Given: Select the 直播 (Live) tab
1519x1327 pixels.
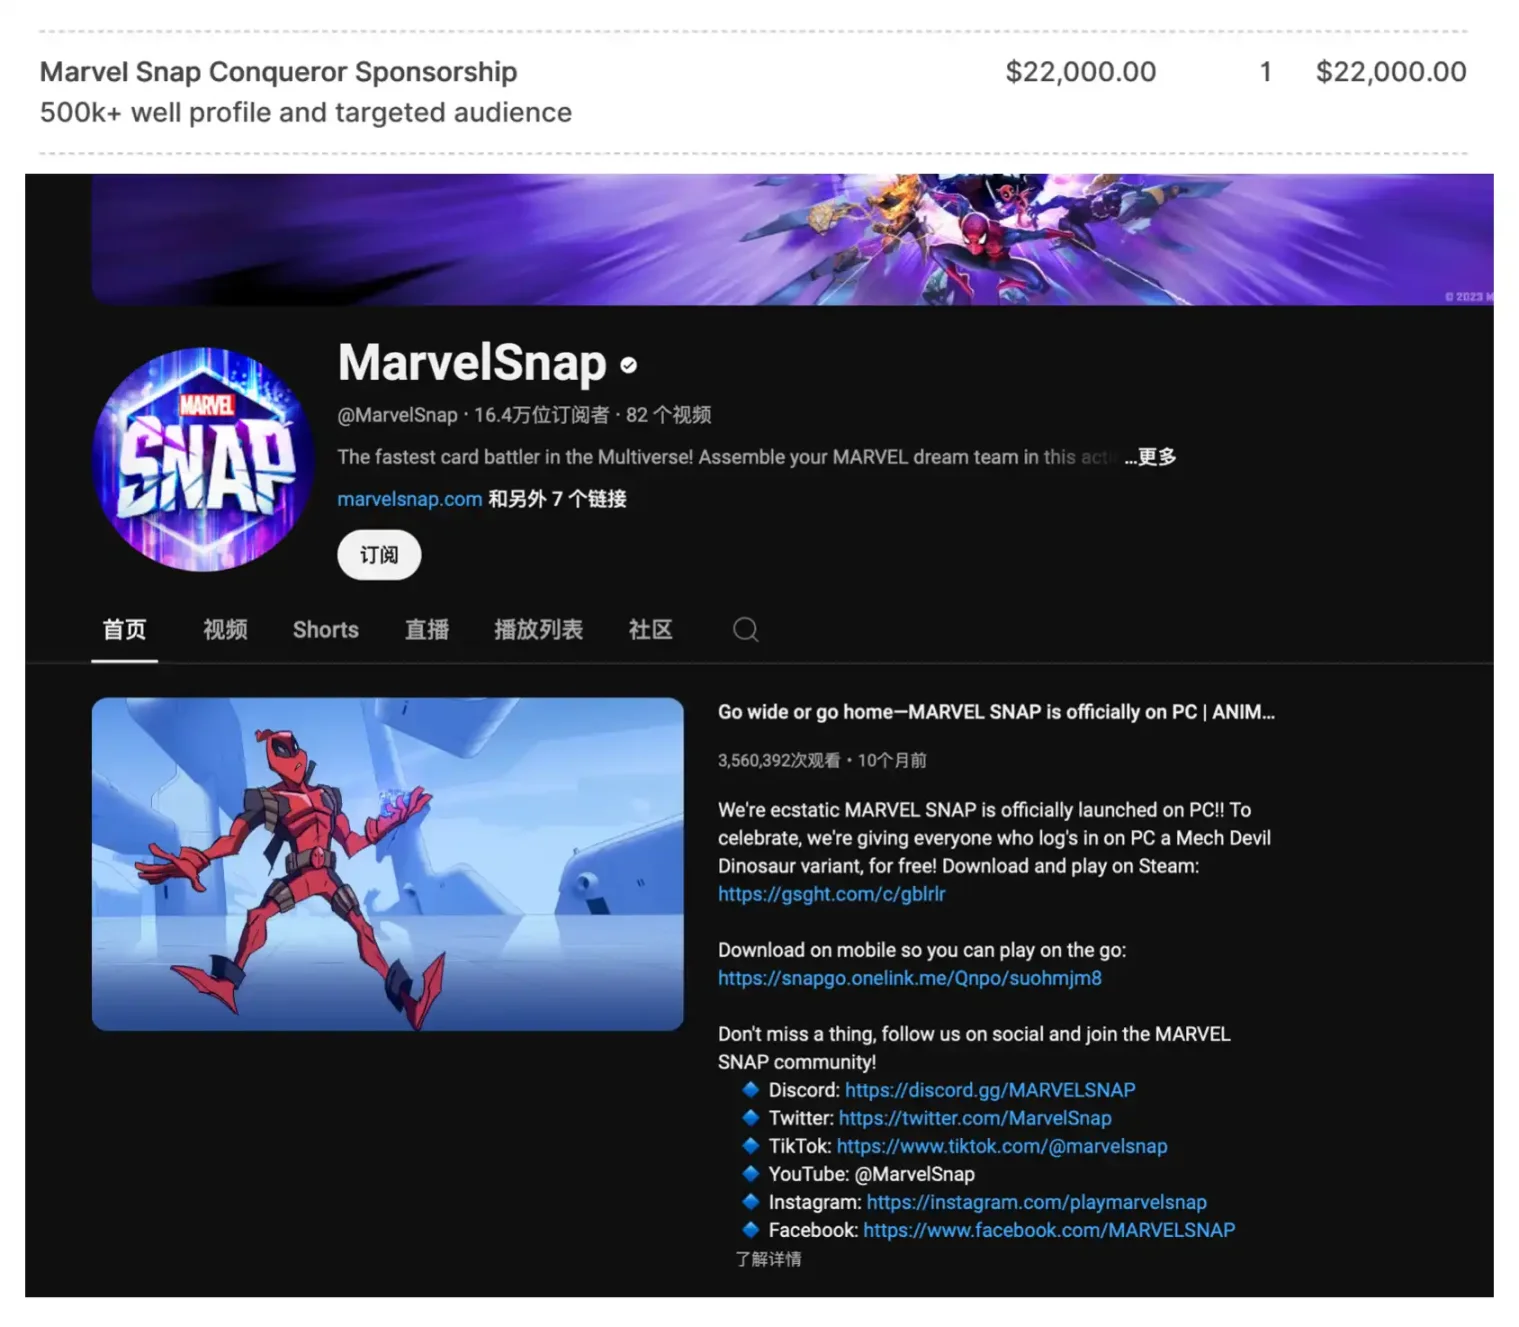Looking at the screenshot, I should [427, 630].
